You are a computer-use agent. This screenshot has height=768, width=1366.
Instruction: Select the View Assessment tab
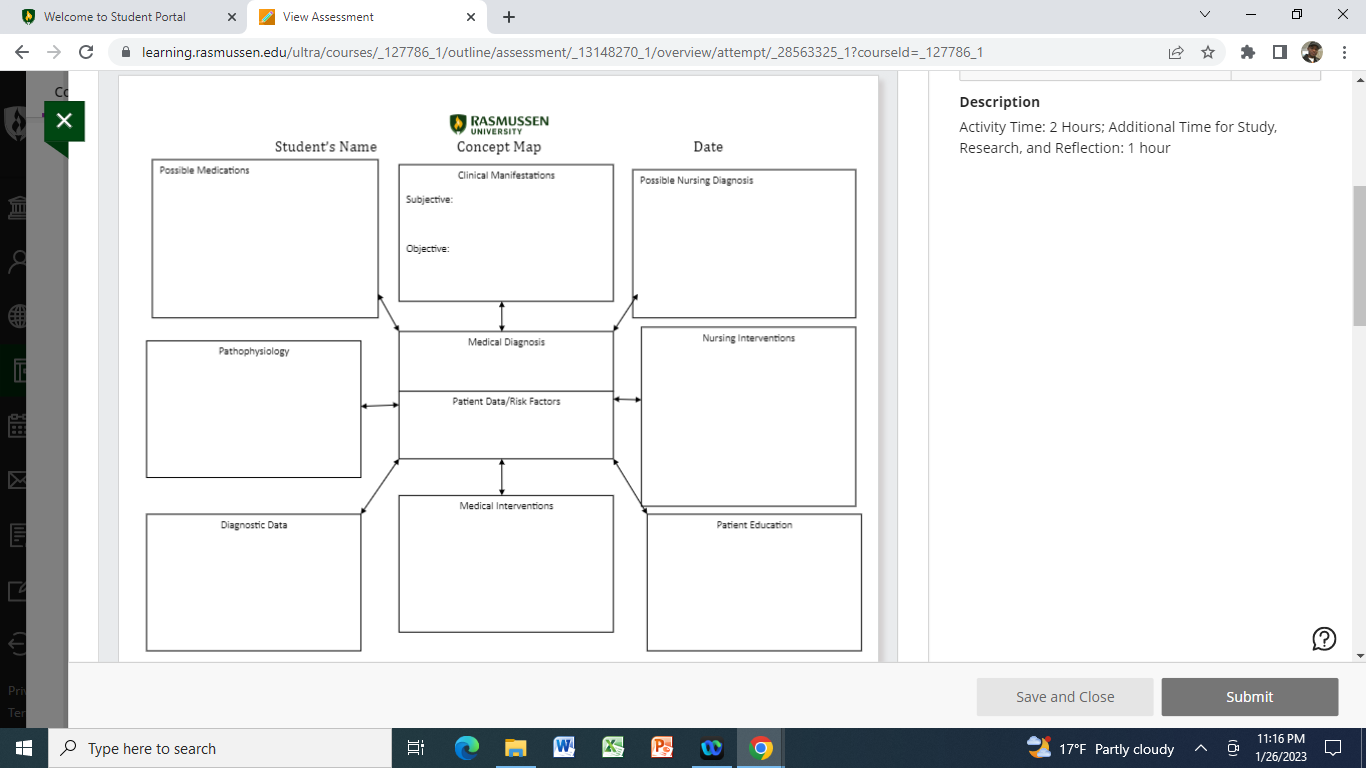tap(368, 17)
